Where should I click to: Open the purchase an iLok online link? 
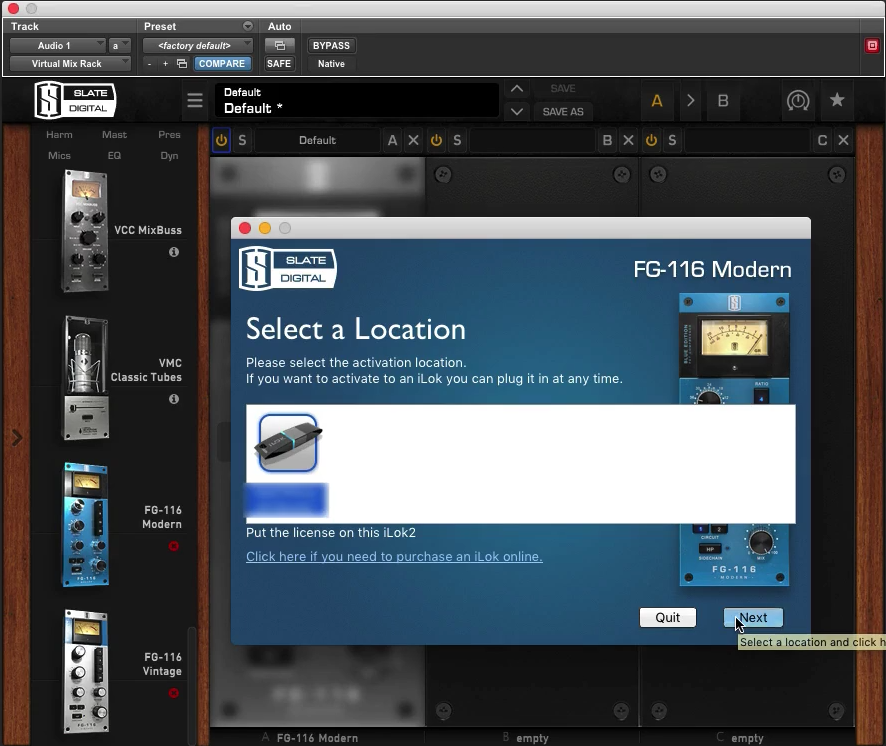[394, 557]
